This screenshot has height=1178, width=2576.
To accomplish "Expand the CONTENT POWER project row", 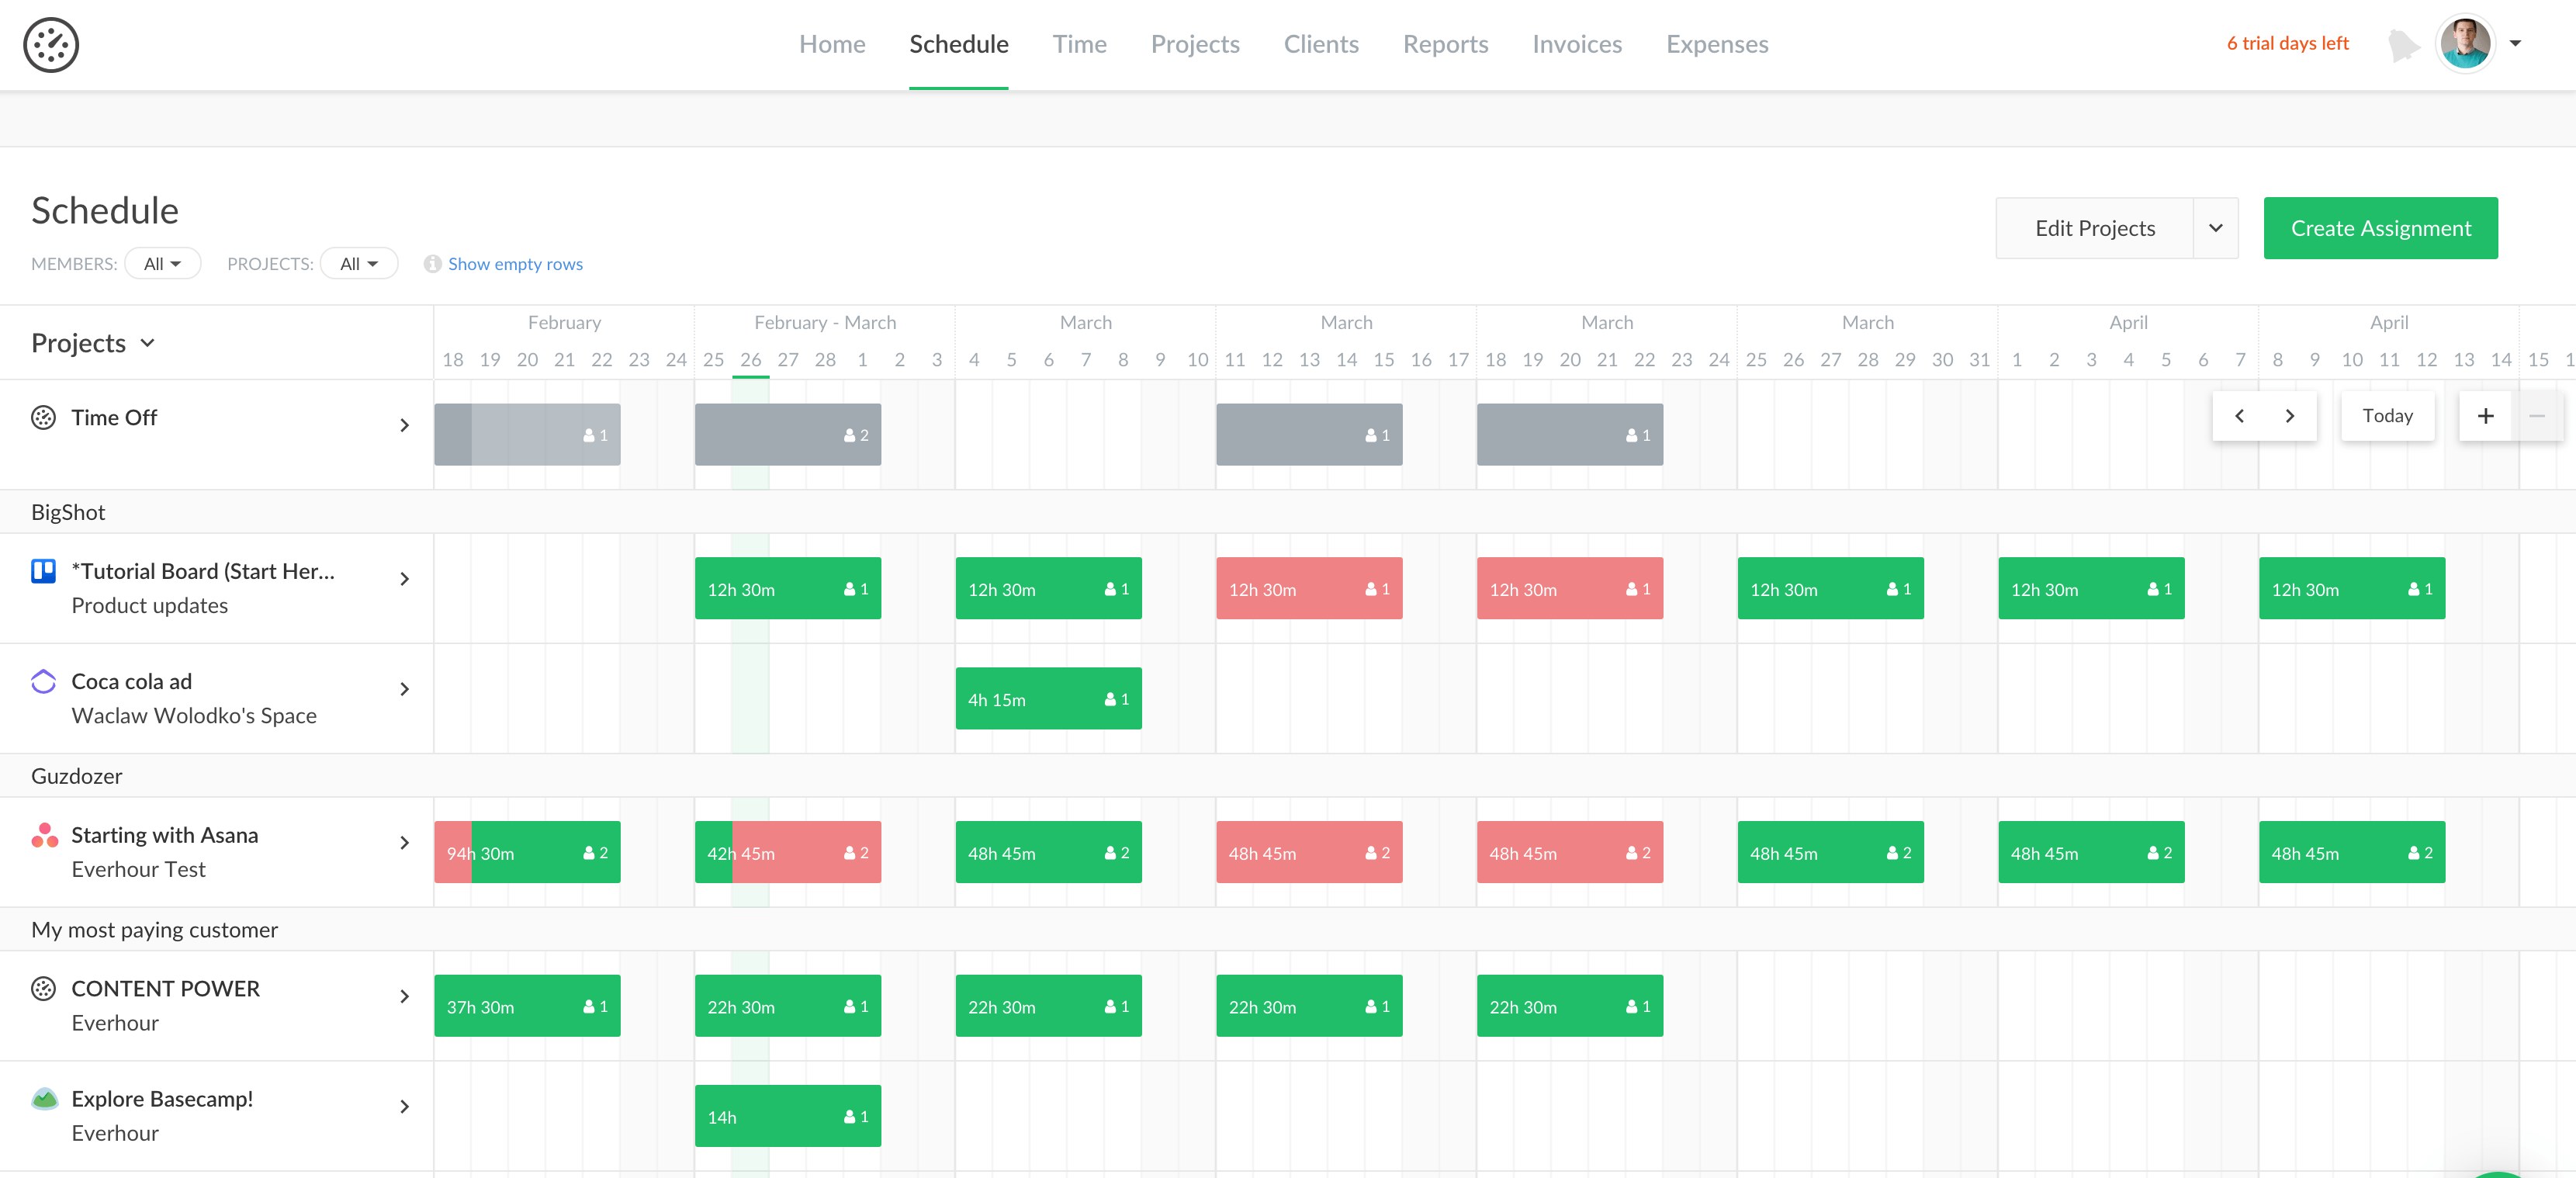I will click(404, 997).
